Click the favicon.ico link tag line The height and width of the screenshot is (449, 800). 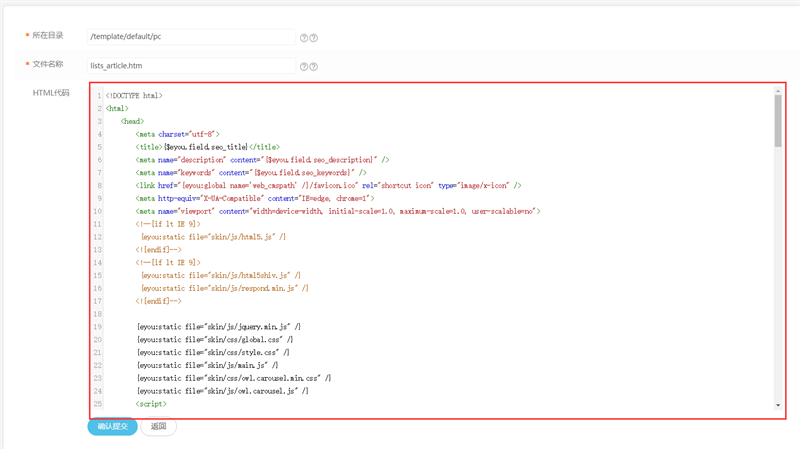click(329, 186)
